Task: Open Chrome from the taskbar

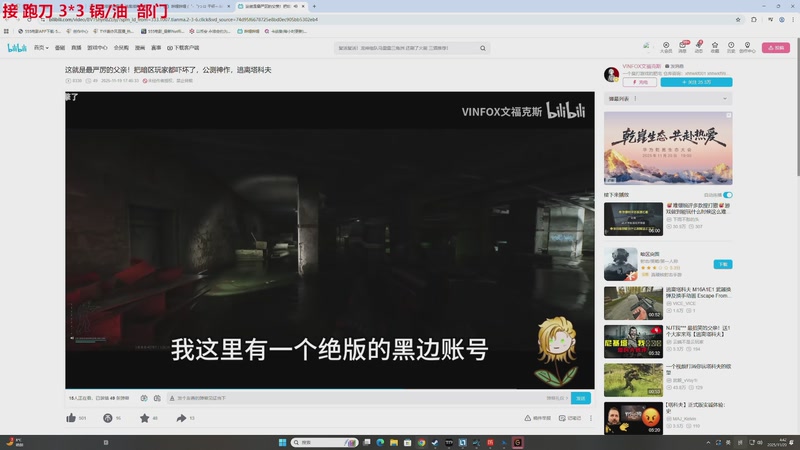Action: [x=421, y=442]
